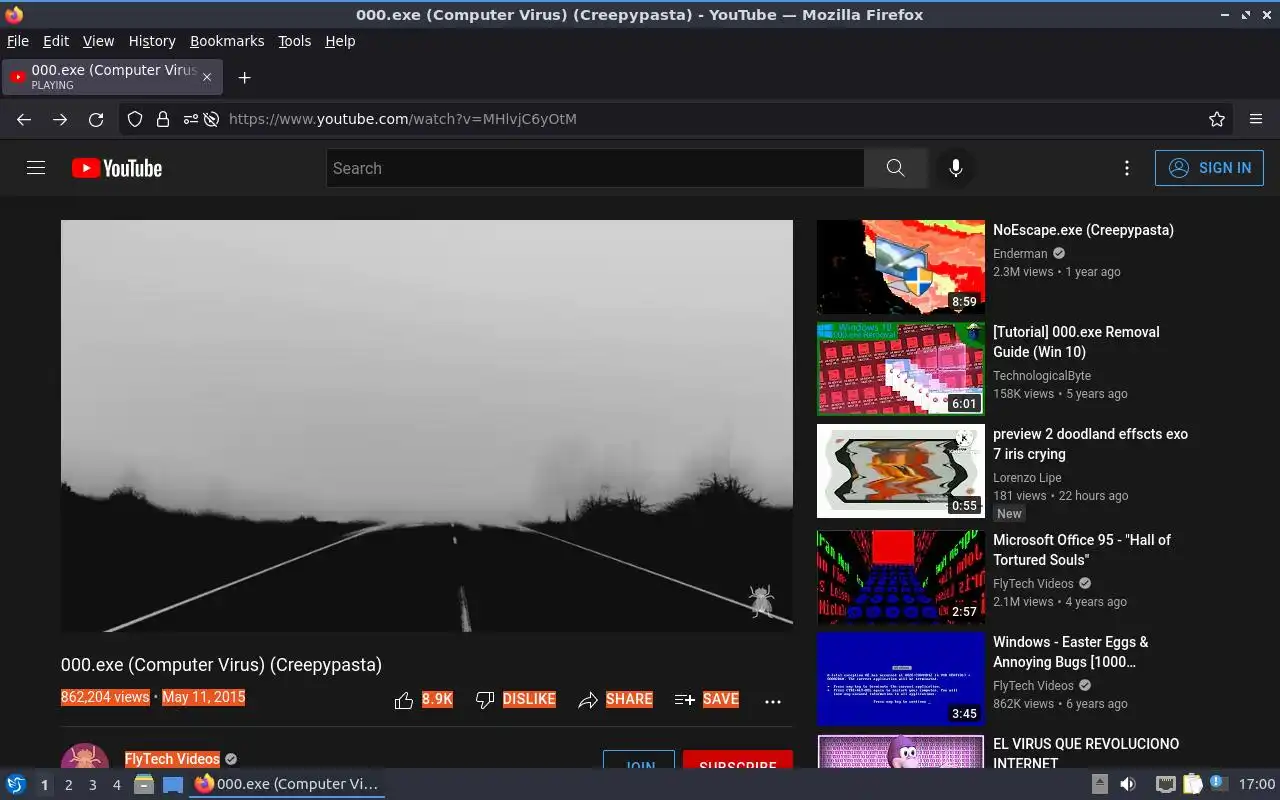Like the video (8.9K thumbs up)
This screenshot has height=800, width=1280.
pyautogui.click(x=424, y=700)
